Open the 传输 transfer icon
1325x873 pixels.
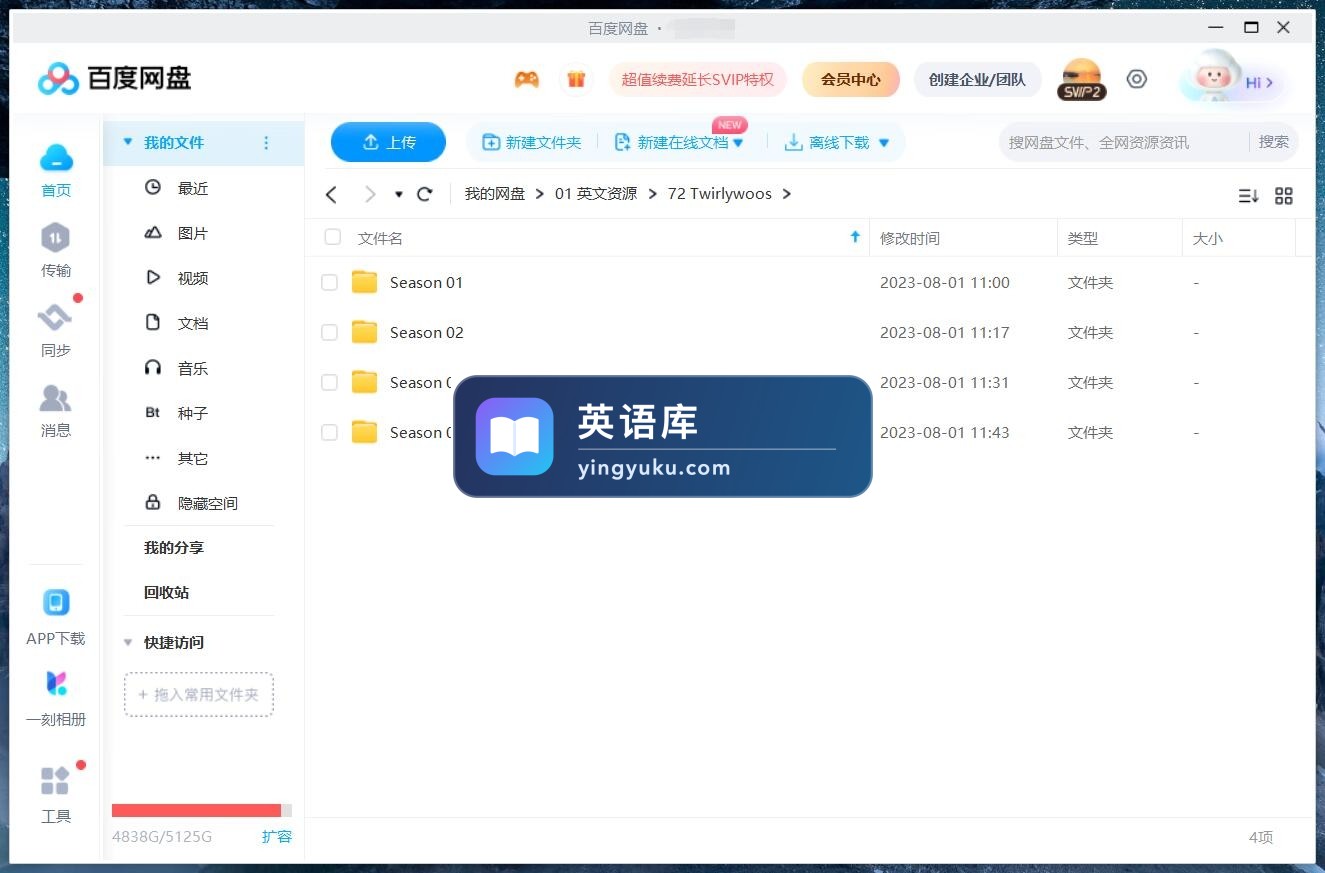55,238
